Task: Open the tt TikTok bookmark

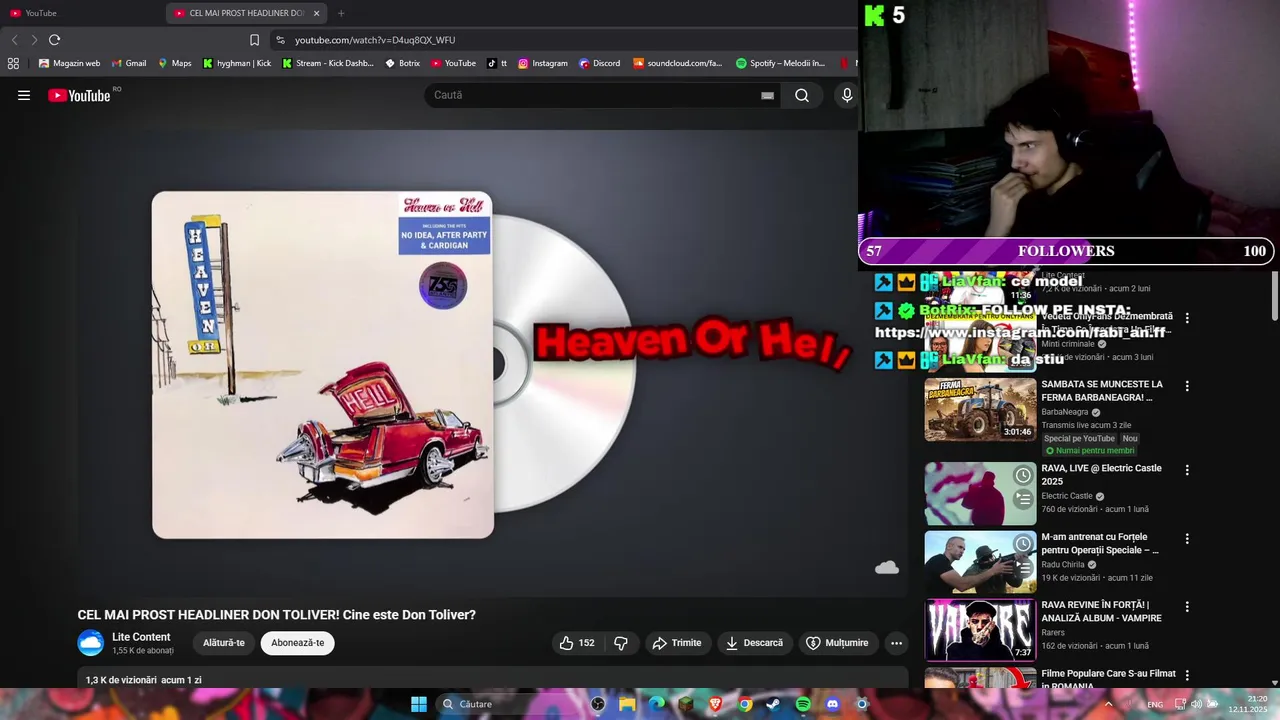Action: pos(497,63)
